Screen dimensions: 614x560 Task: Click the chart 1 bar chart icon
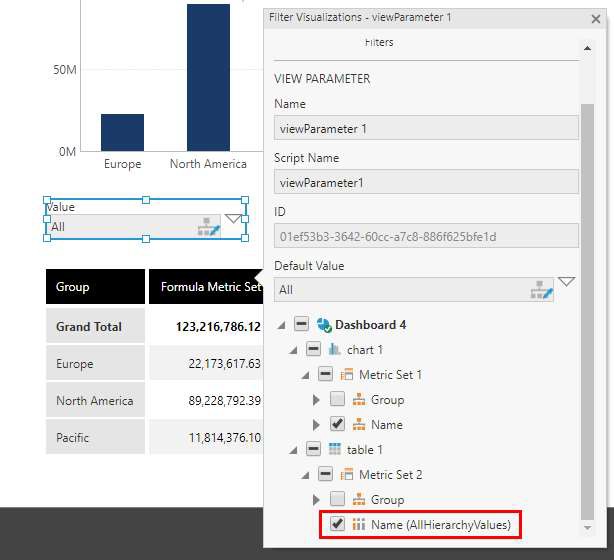(x=335, y=350)
